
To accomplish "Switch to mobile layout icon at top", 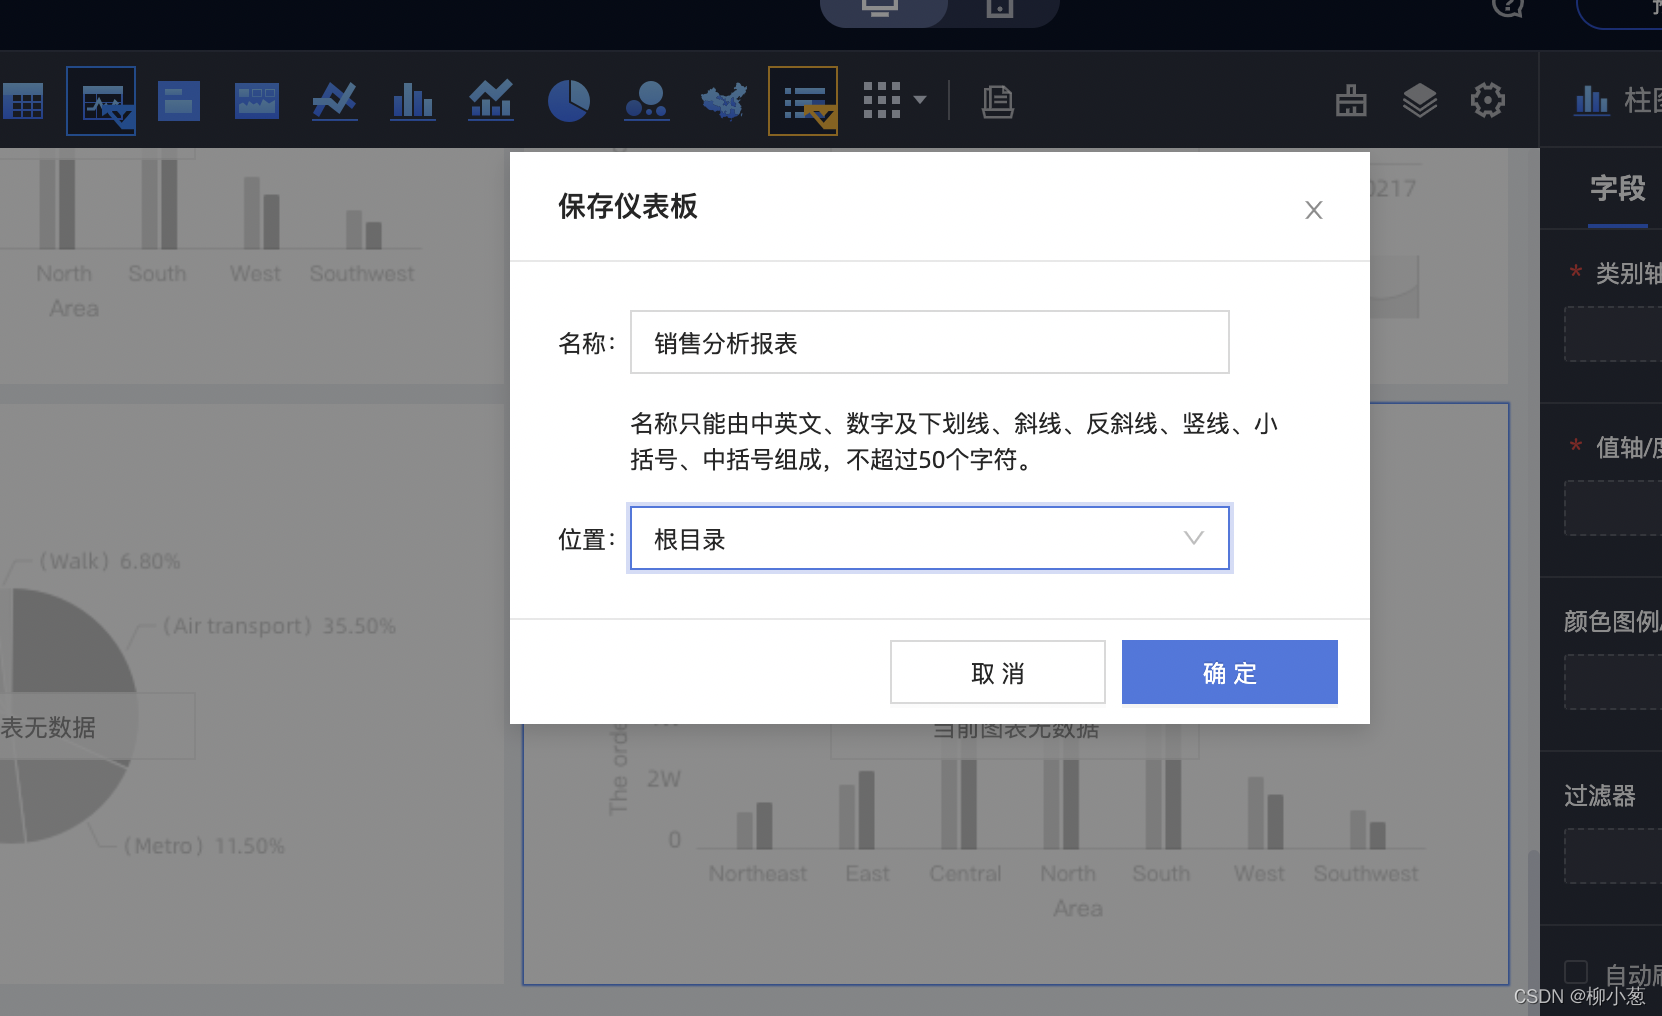I will 1000,9.
